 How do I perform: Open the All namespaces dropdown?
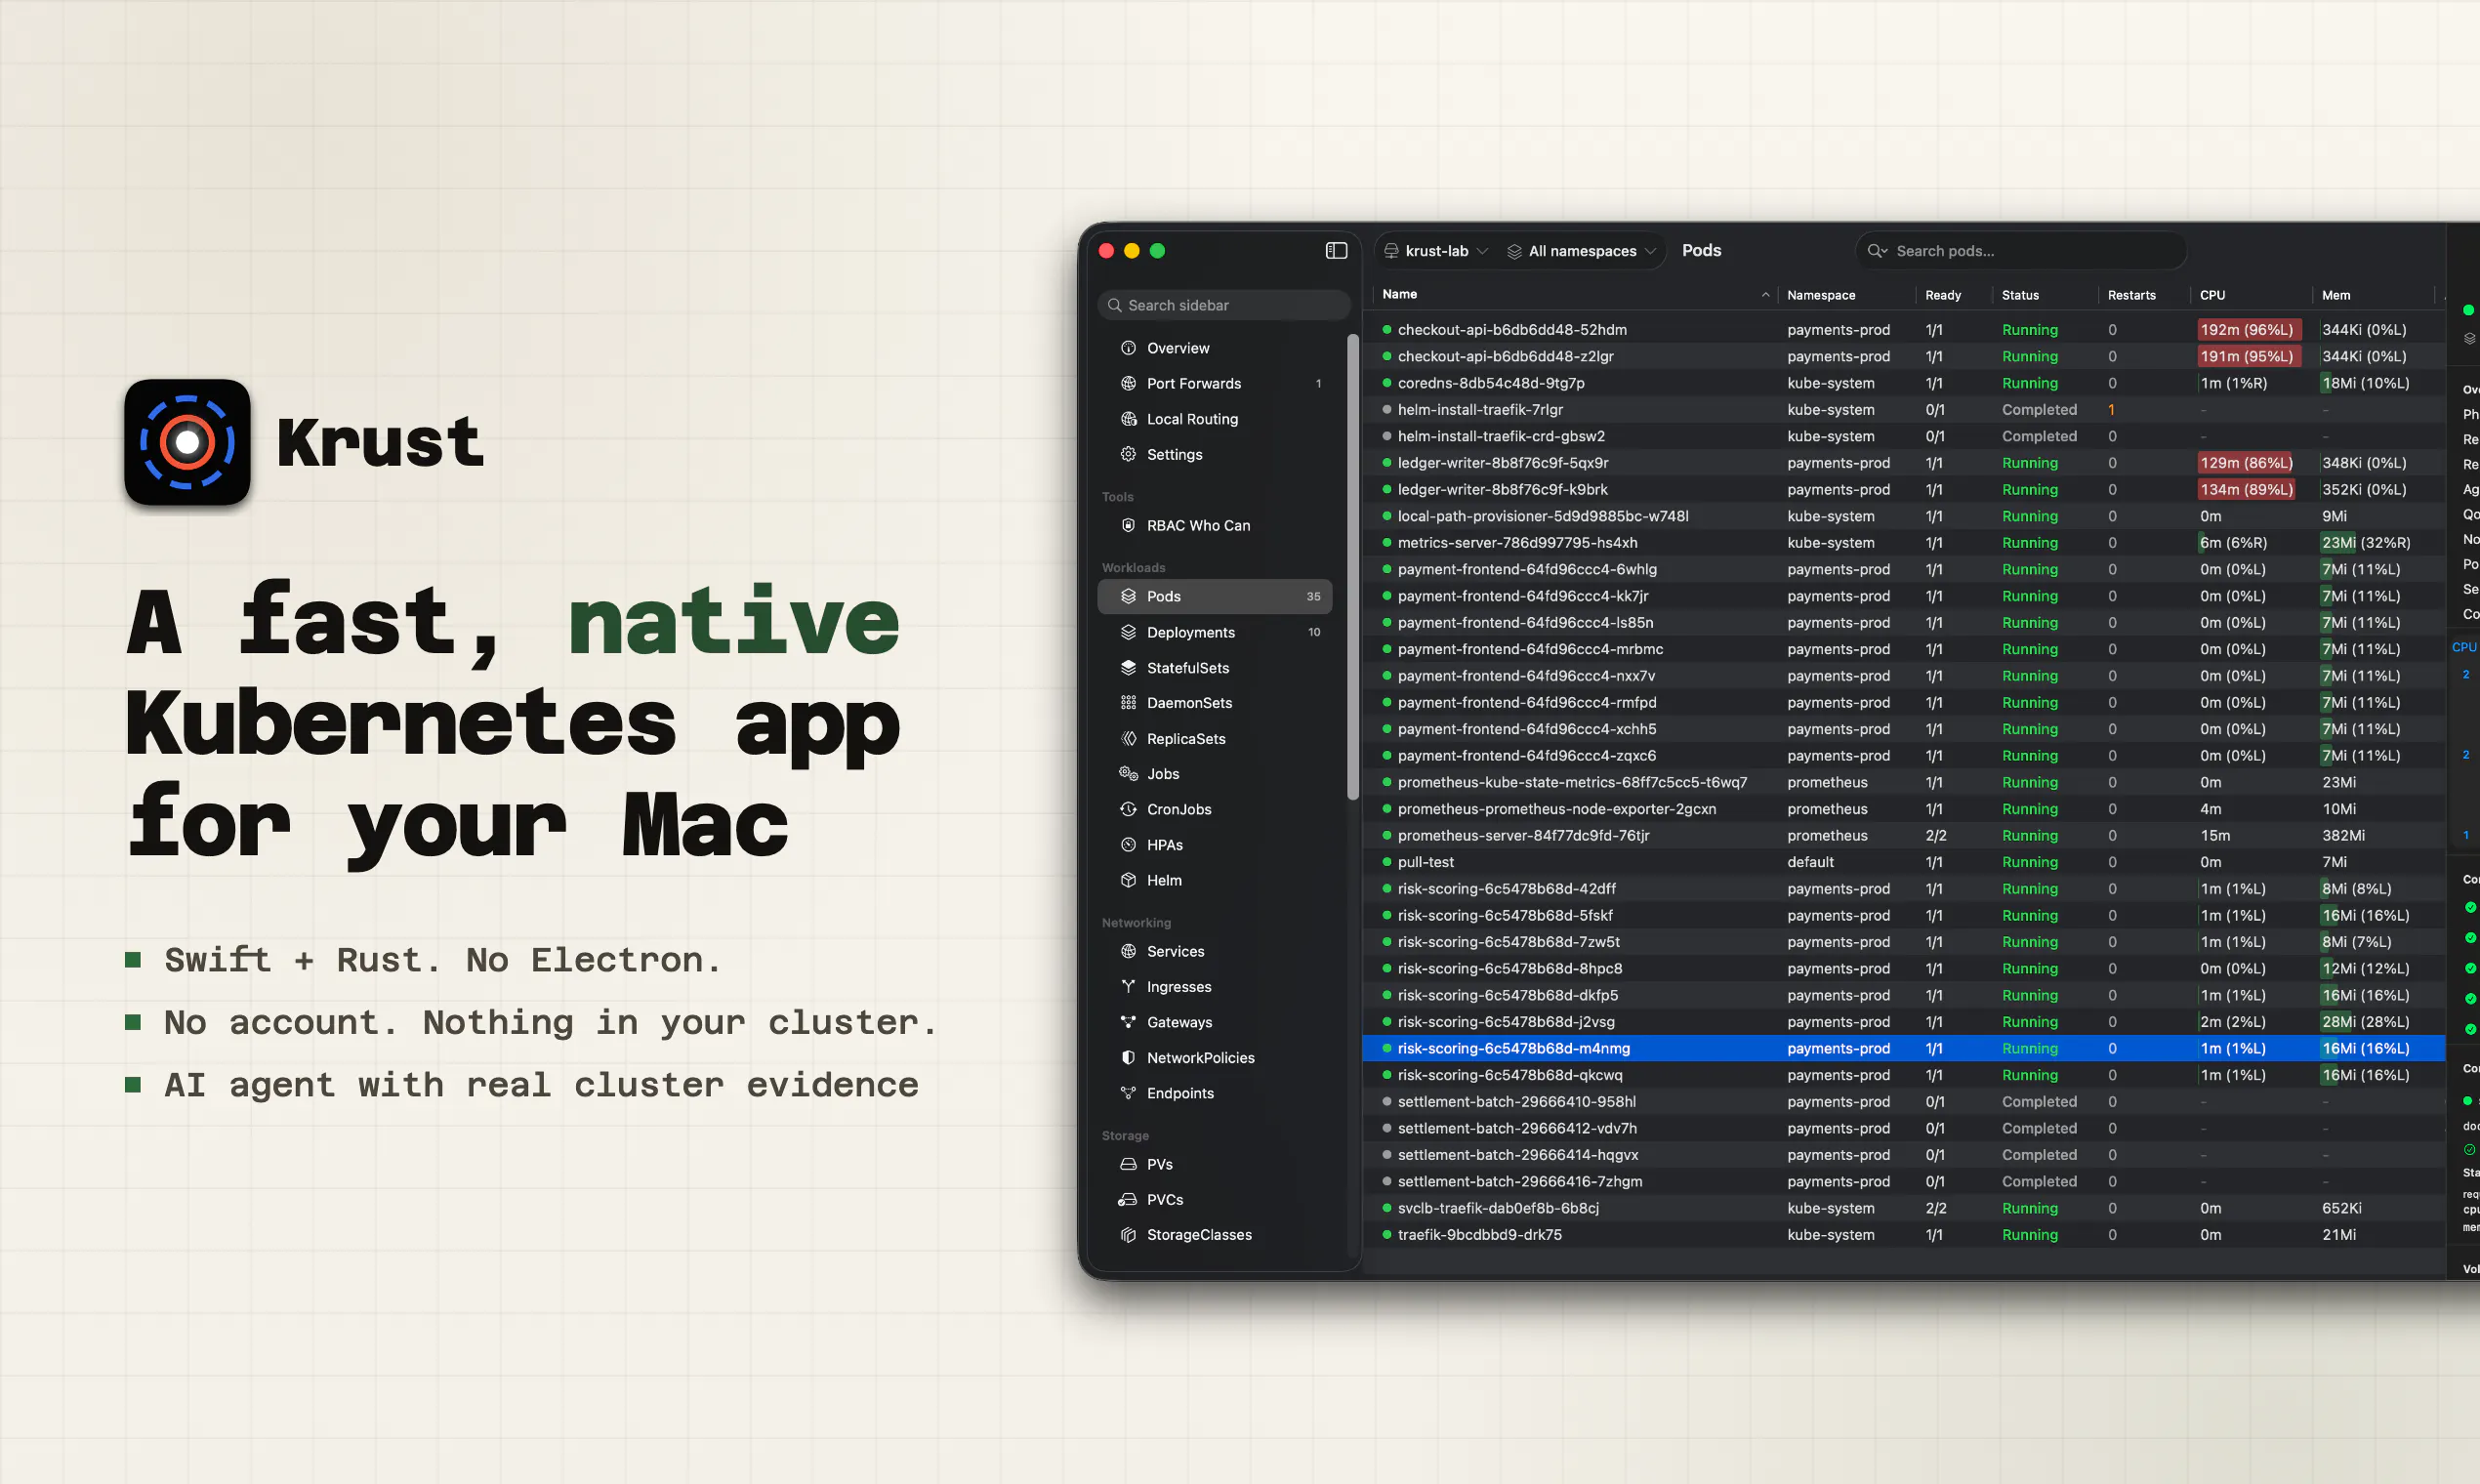[1582, 251]
